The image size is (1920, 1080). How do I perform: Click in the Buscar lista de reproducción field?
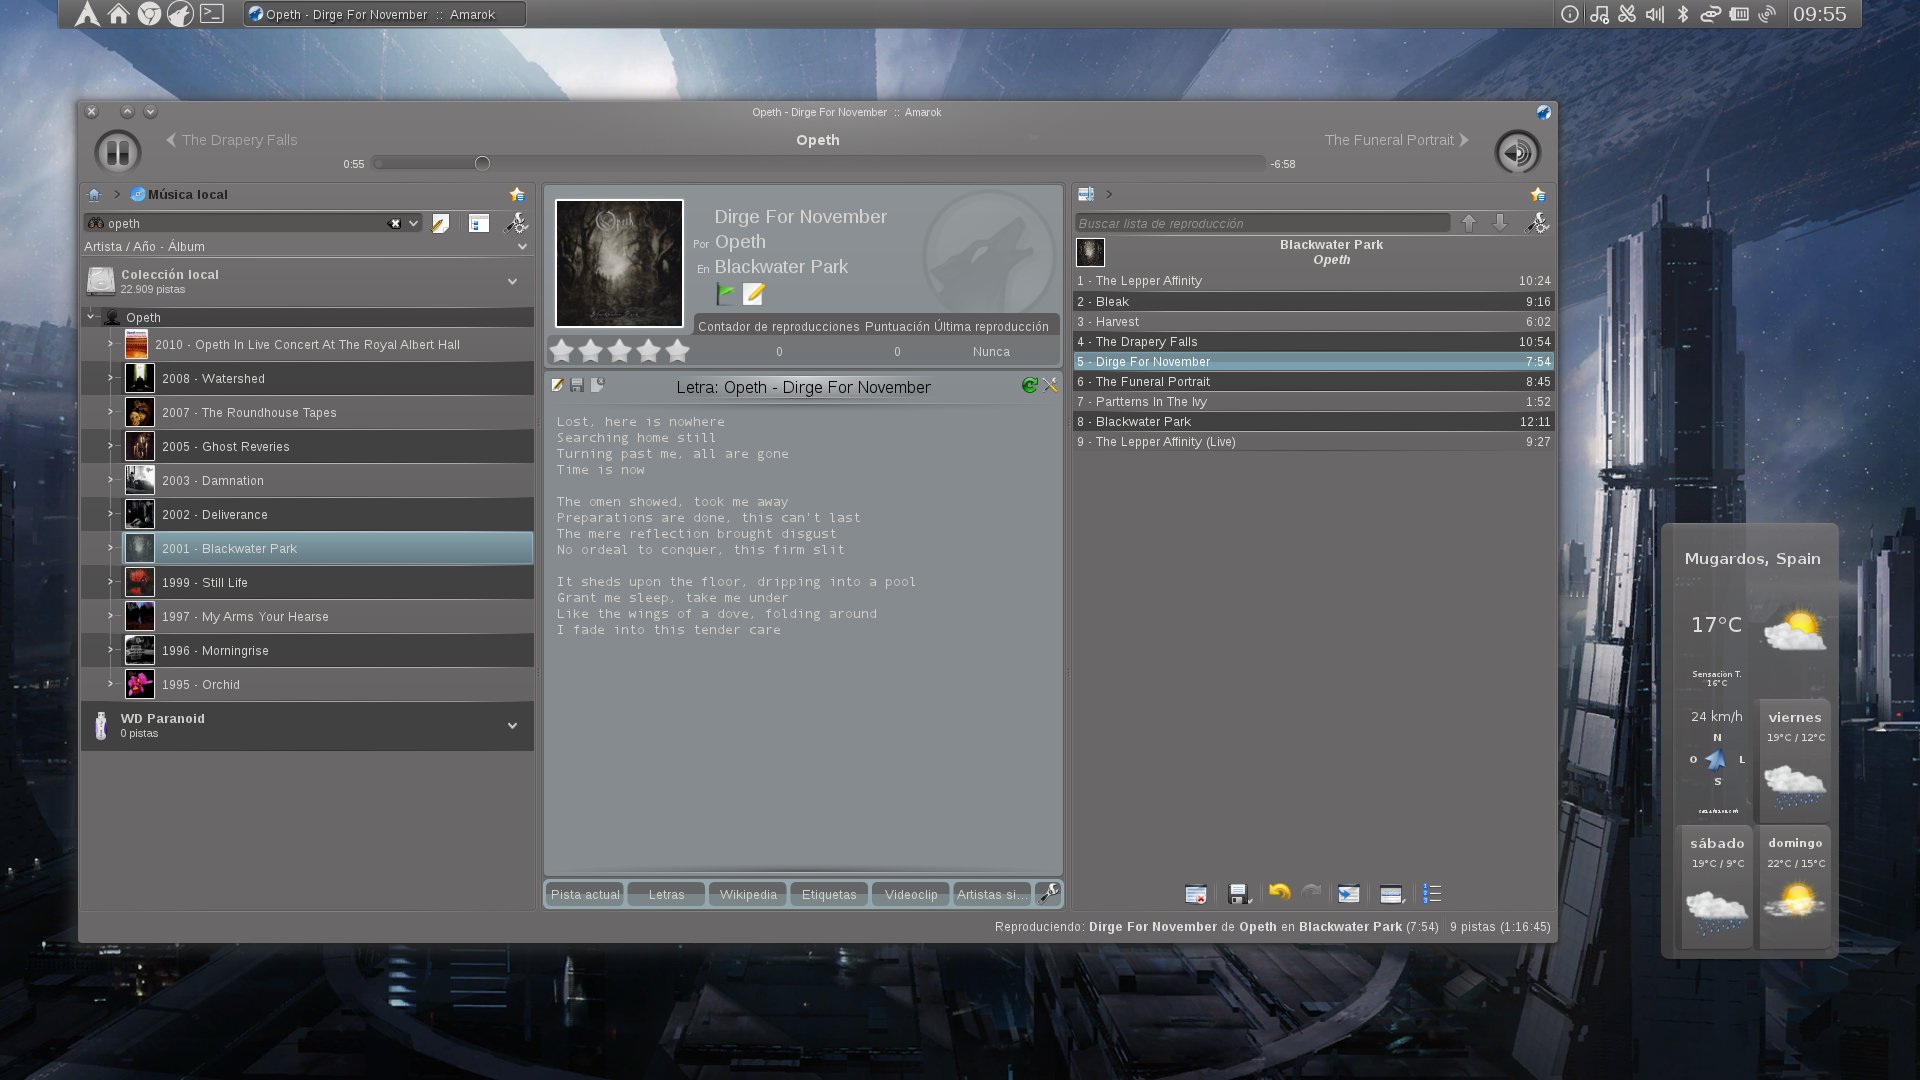[x=1262, y=223]
